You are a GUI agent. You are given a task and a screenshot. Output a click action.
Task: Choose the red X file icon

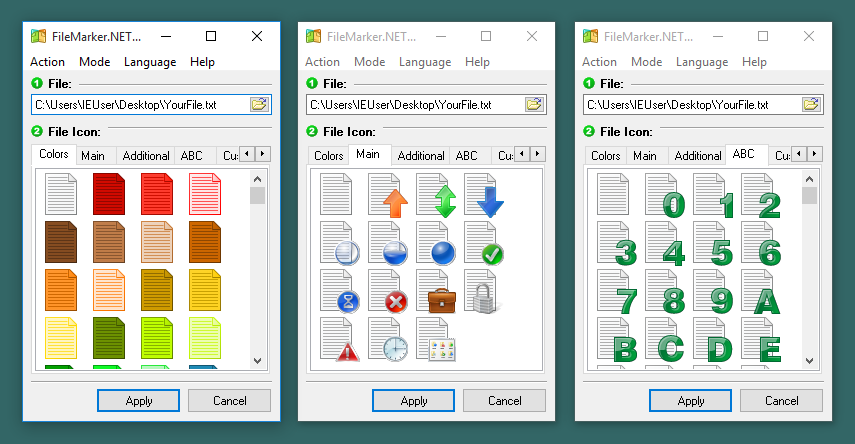click(x=388, y=291)
